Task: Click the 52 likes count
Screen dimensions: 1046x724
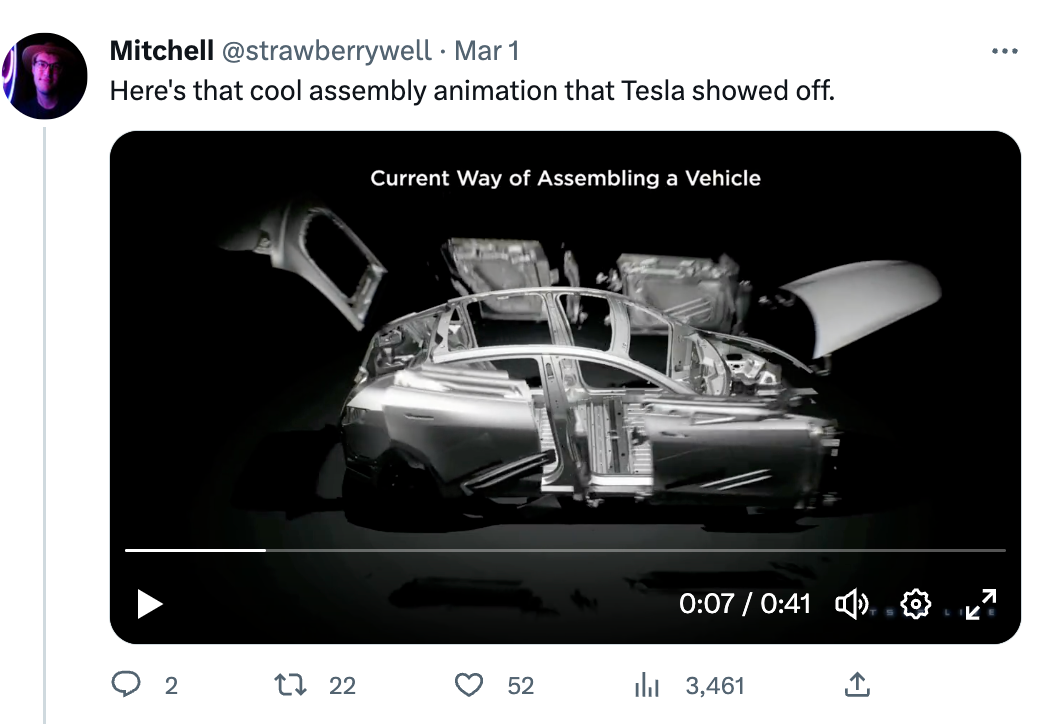Action: click(x=518, y=686)
